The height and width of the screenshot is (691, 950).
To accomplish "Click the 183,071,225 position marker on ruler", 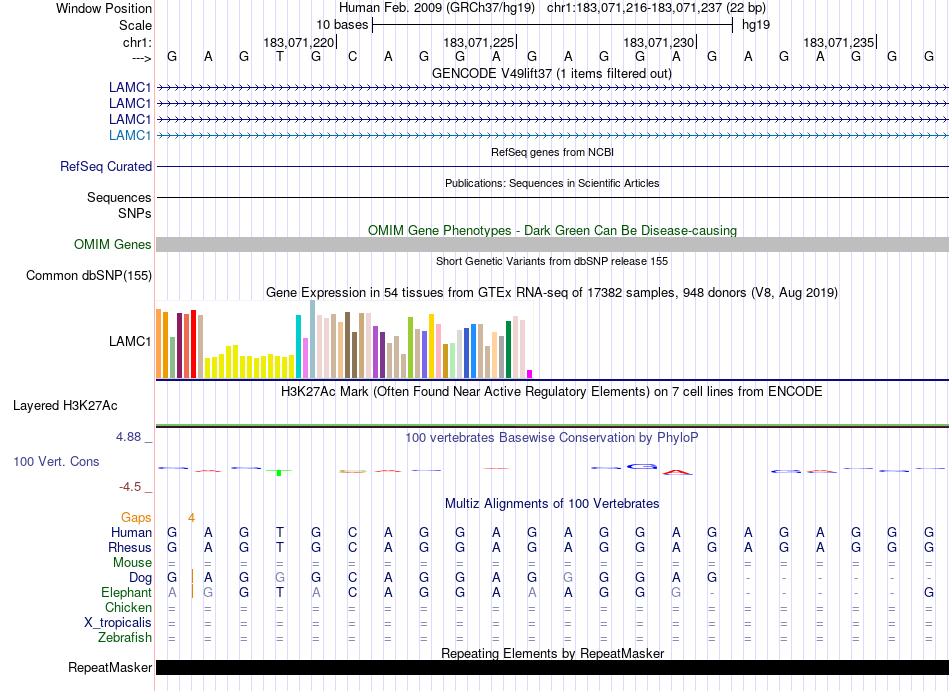I will (x=479, y=42).
